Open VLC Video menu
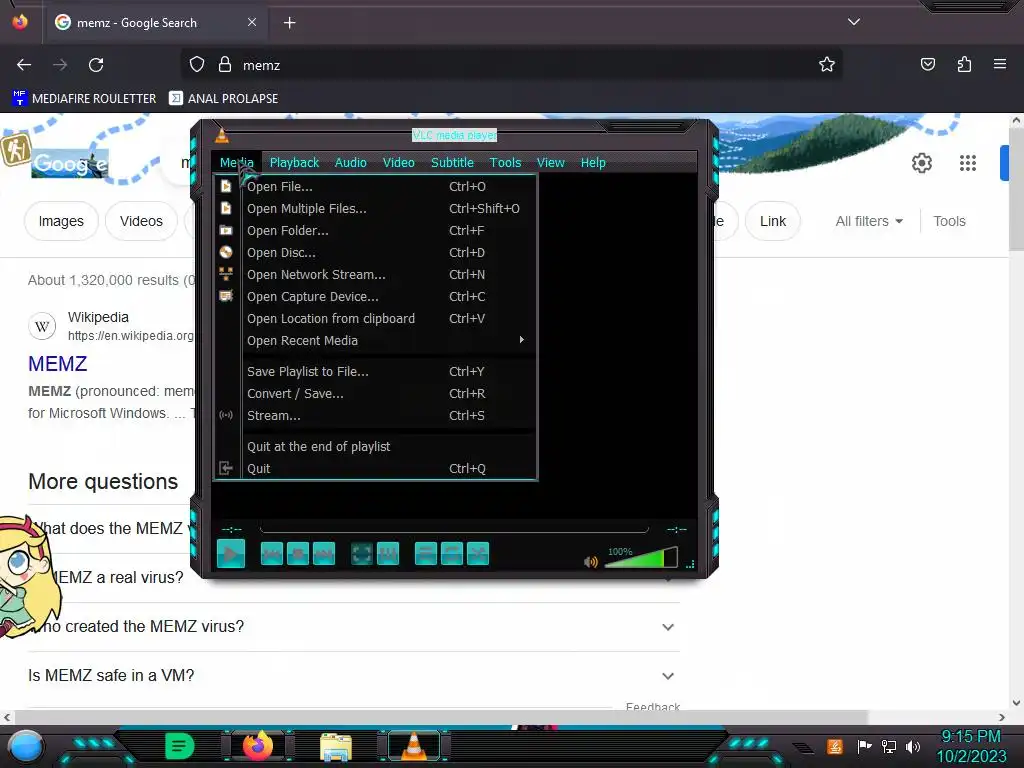The height and width of the screenshot is (768, 1024). 398,163
